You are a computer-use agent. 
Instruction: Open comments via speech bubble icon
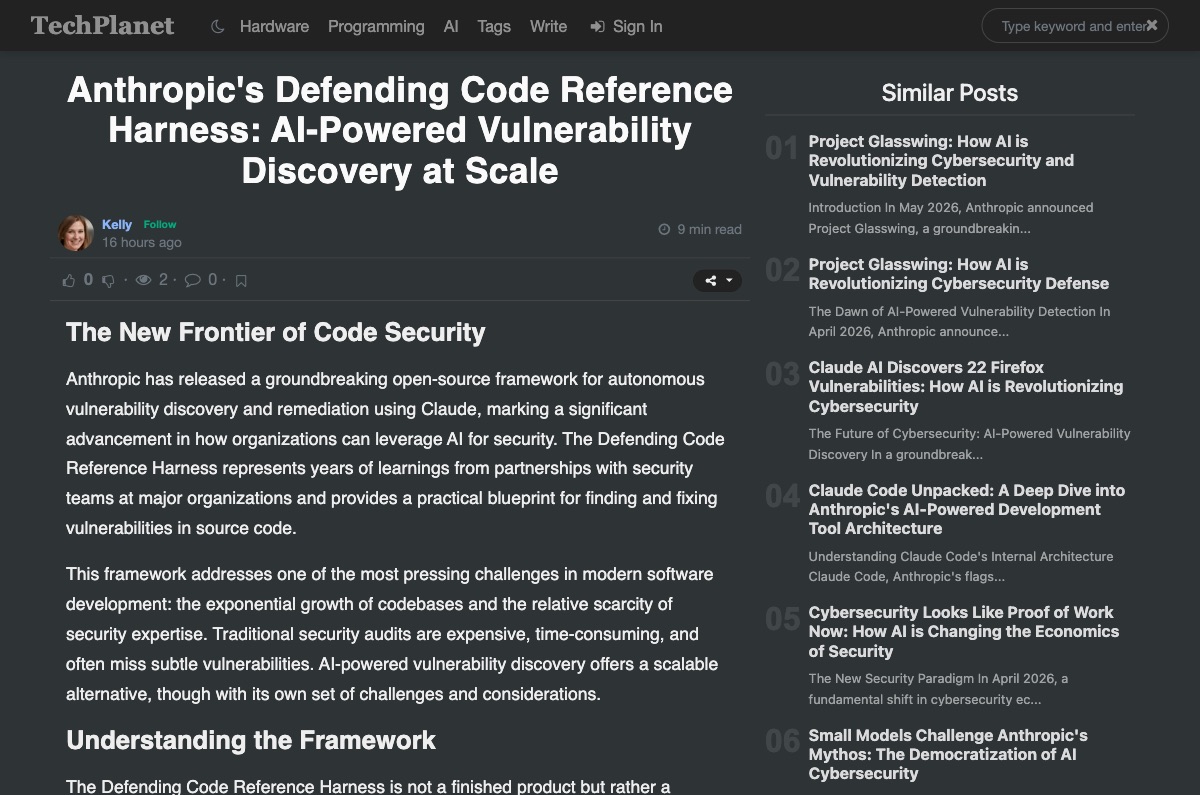coord(193,281)
